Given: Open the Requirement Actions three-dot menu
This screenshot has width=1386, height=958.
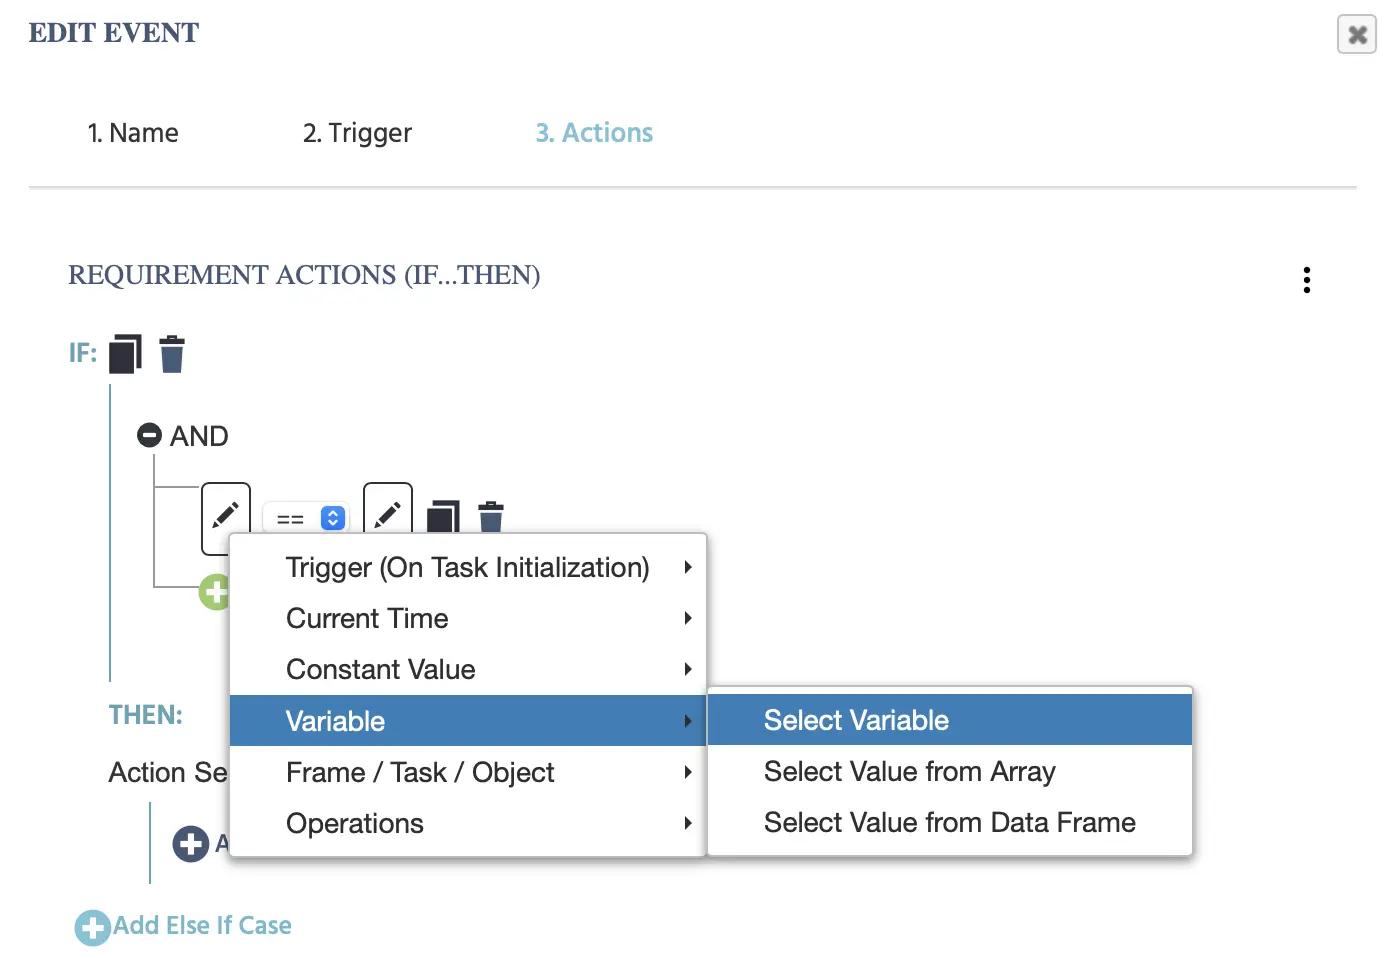Looking at the screenshot, I should tap(1306, 280).
